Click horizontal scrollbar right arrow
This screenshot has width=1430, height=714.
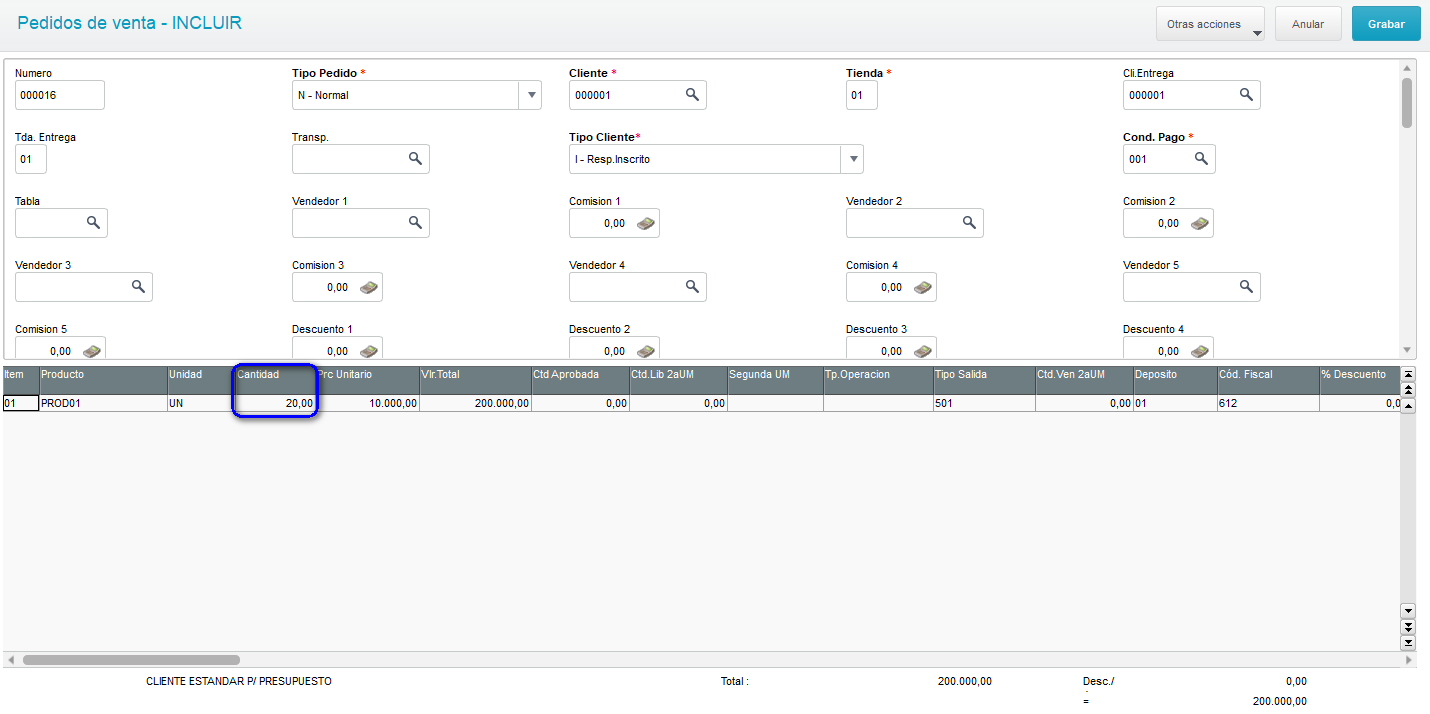[1409, 660]
